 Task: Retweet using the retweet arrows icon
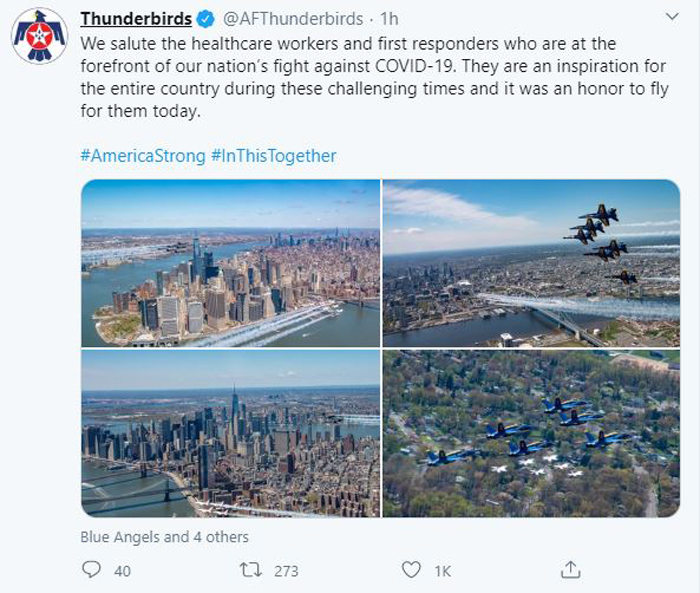(250, 570)
